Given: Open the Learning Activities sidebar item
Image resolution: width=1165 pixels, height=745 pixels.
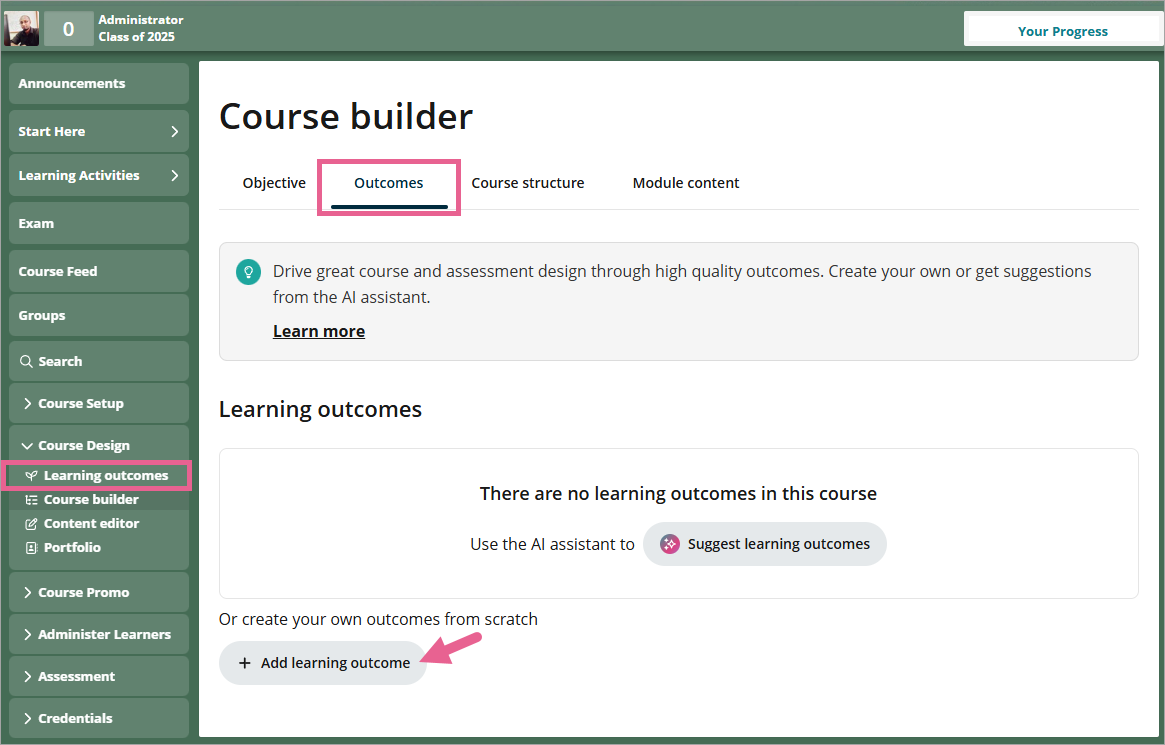Looking at the screenshot, I should [x=99, y=175].
